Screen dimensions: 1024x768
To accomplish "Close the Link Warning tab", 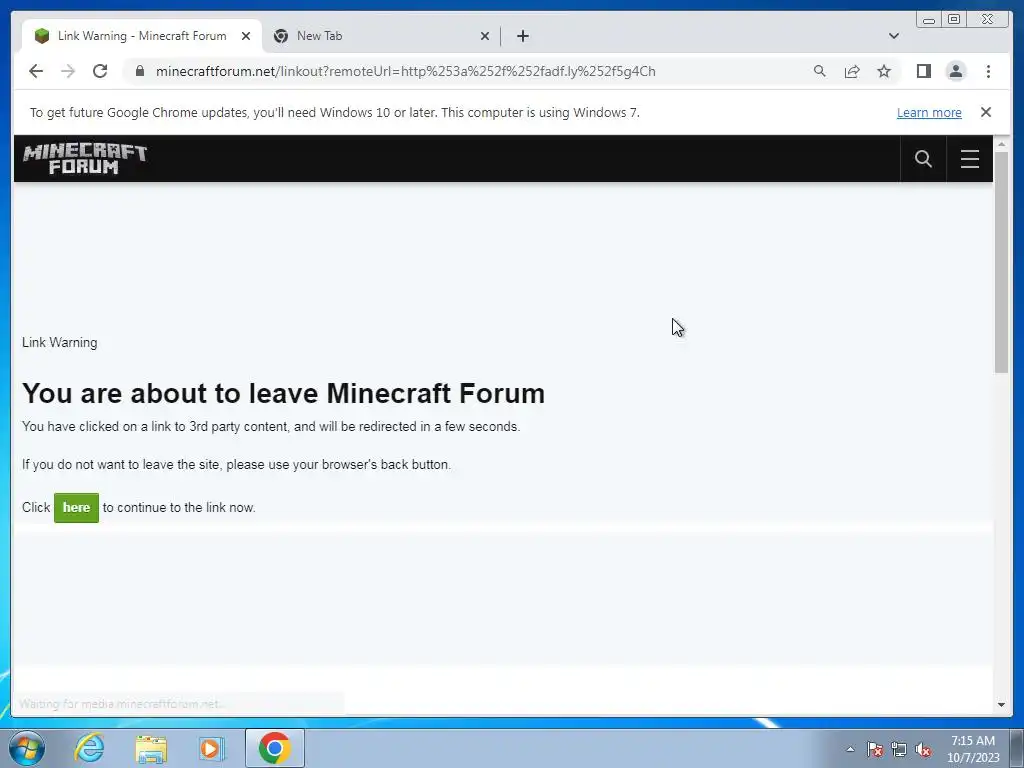I will click(246, 36).
